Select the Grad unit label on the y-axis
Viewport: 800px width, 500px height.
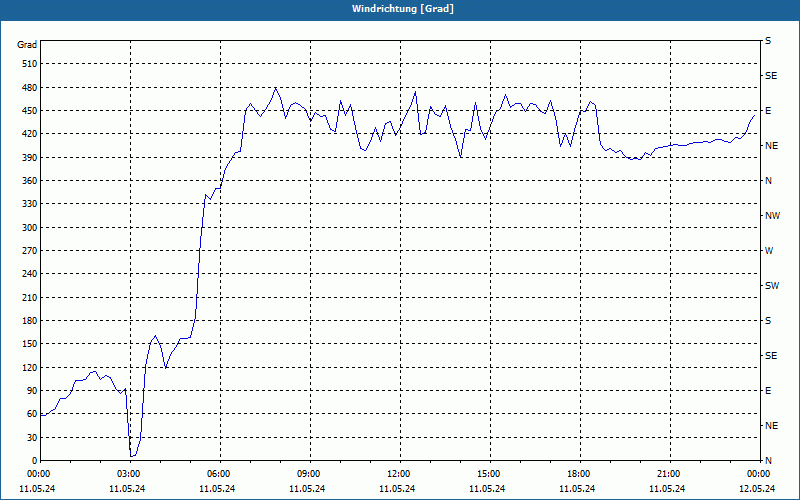pos(27,45)
